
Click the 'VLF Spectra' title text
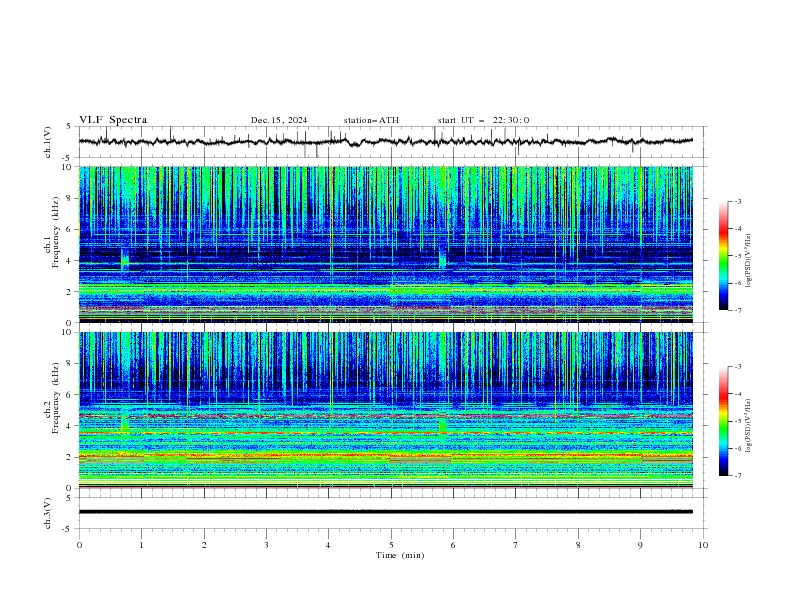(x=113, y=120)
